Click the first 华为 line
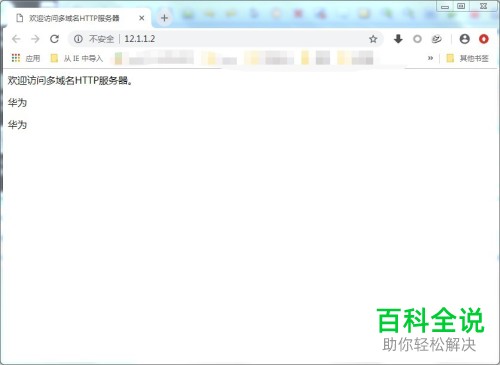500x365 pixels. [x=17, y=103]
